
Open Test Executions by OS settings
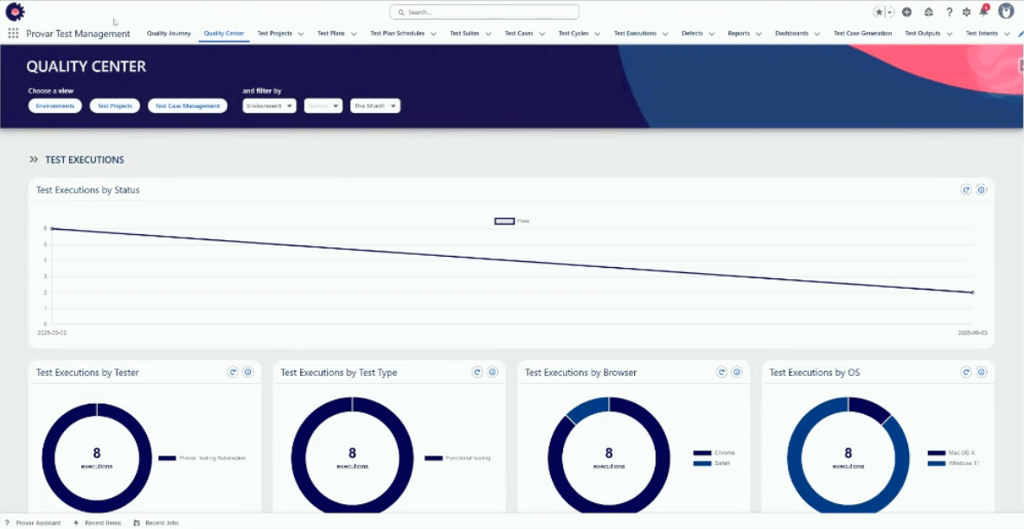tap(982, 372)
